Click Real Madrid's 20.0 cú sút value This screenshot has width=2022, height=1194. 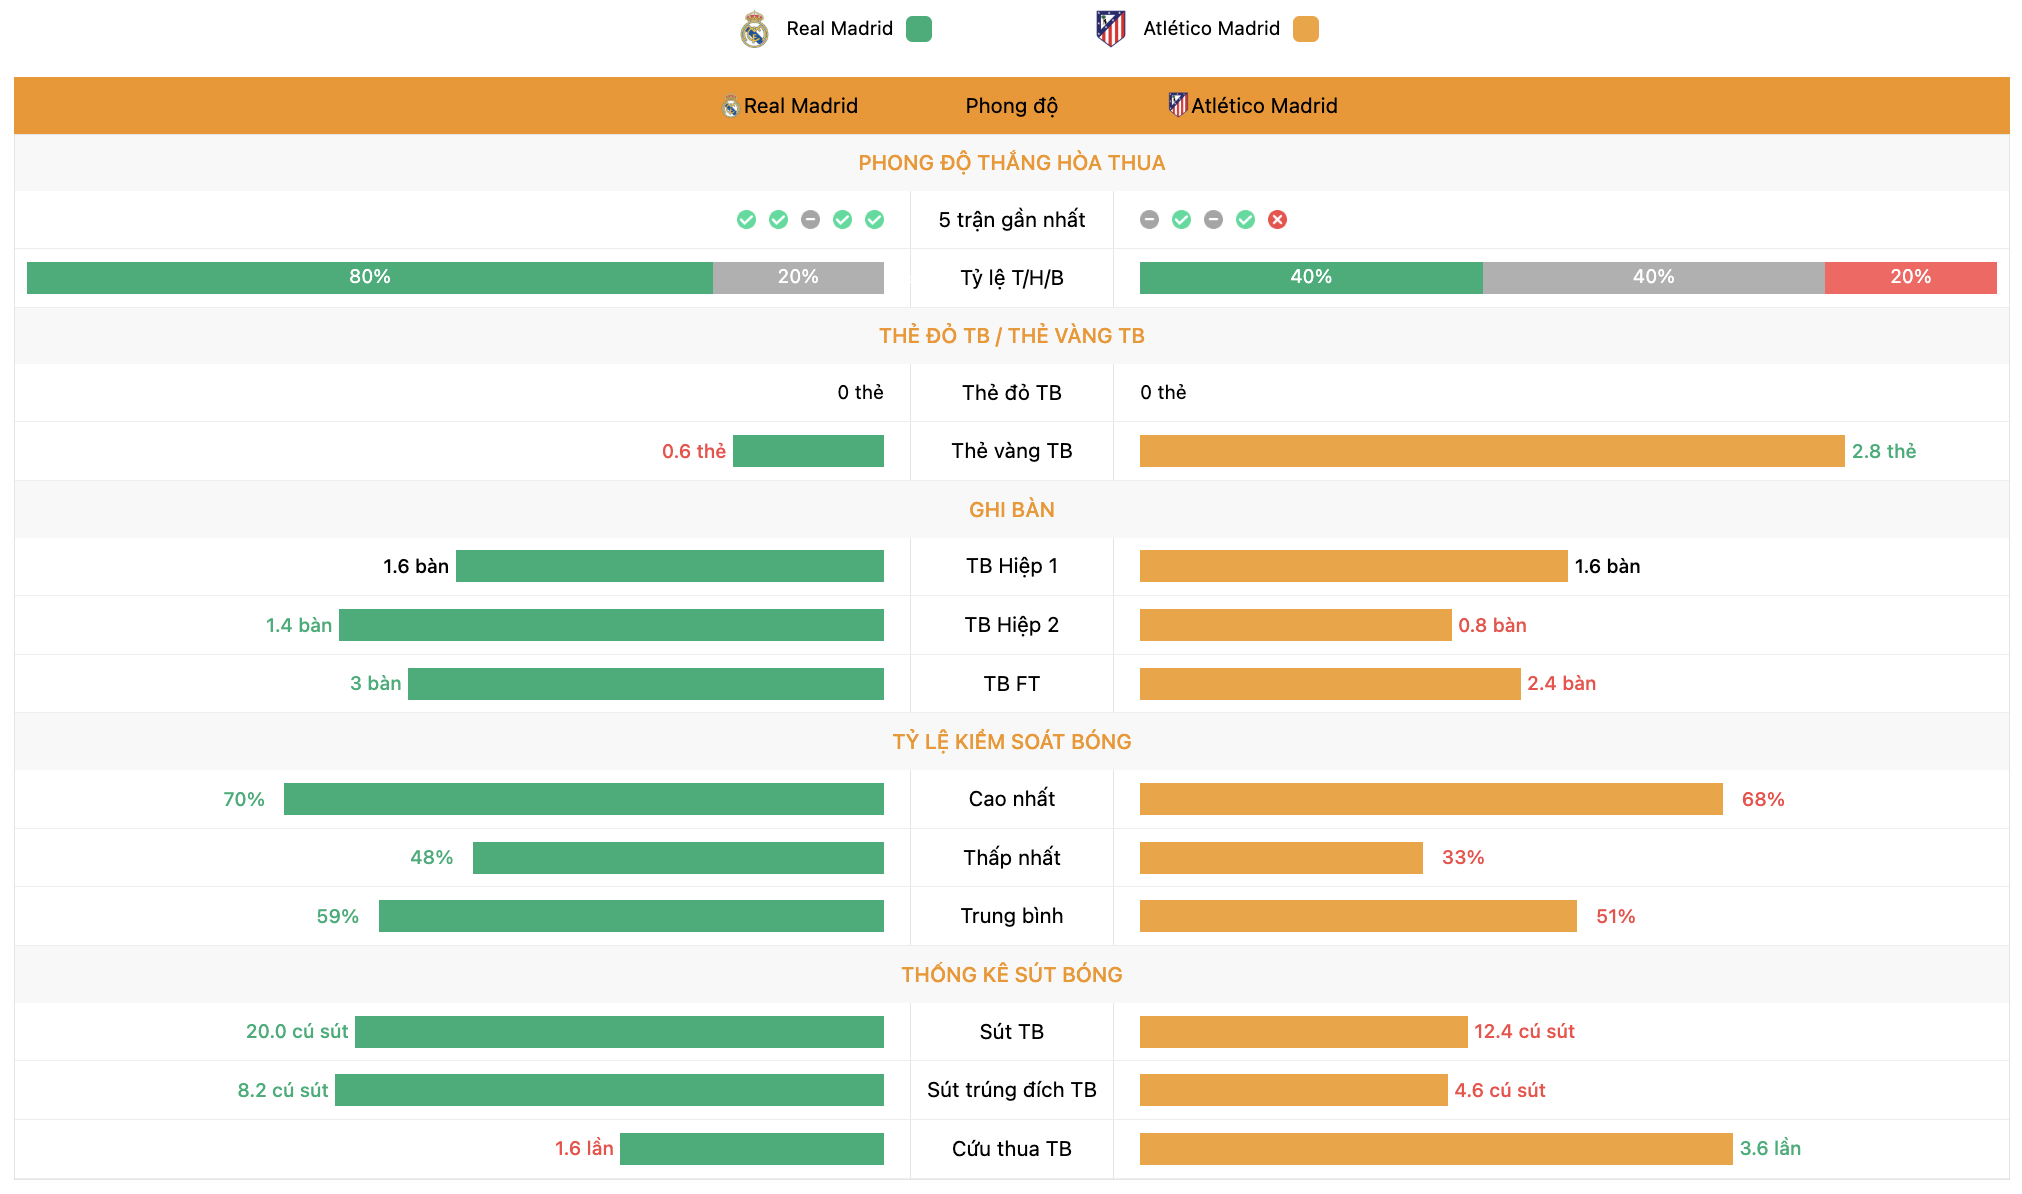(297, 1031)
